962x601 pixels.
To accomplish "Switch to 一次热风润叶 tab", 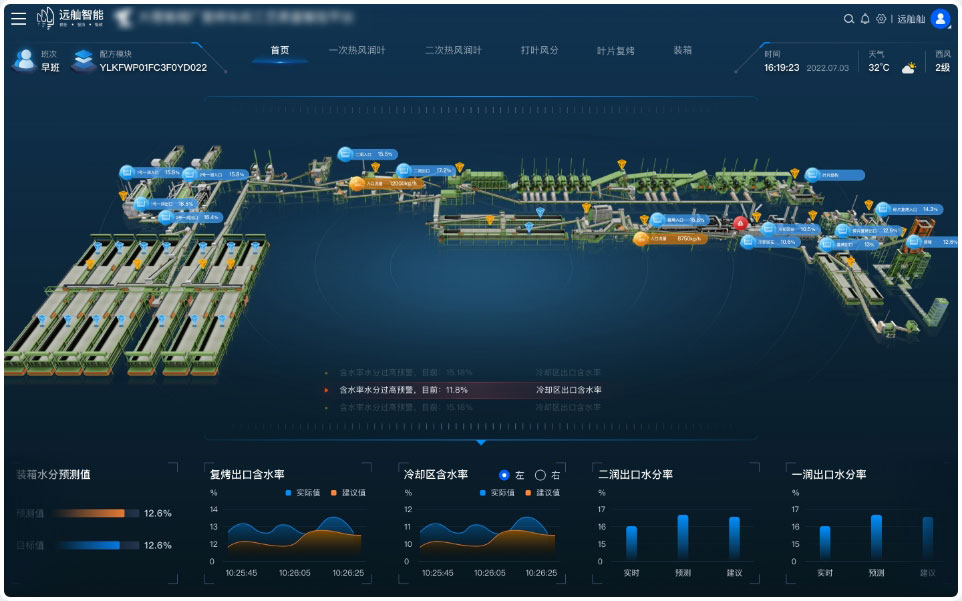I will coord(357,50).
